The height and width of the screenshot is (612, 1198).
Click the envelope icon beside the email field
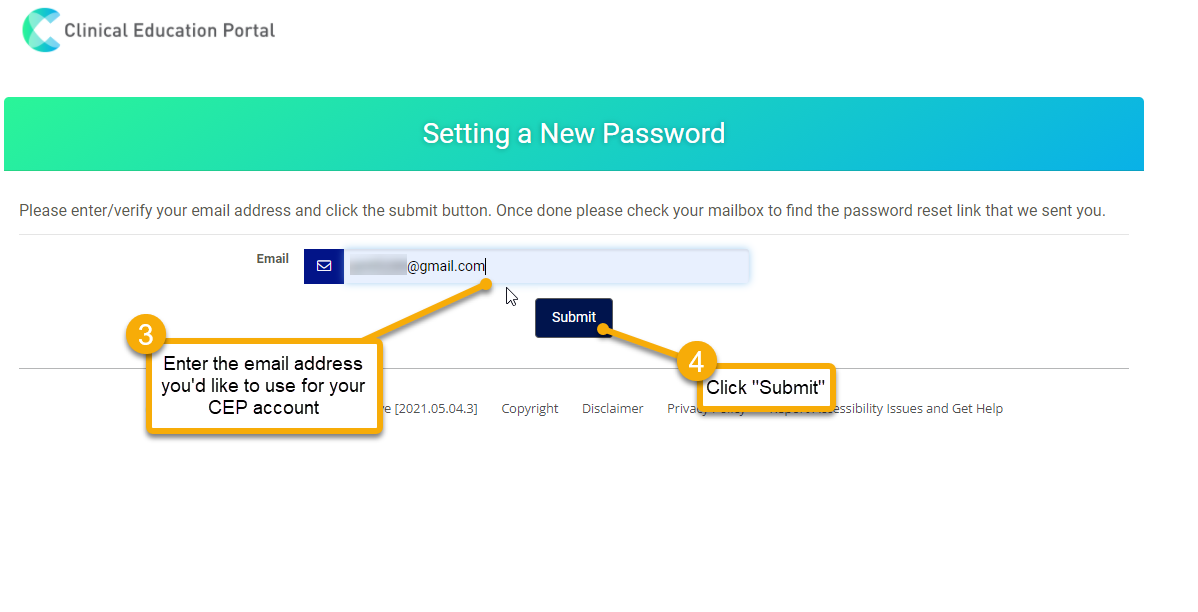[324, 266]
